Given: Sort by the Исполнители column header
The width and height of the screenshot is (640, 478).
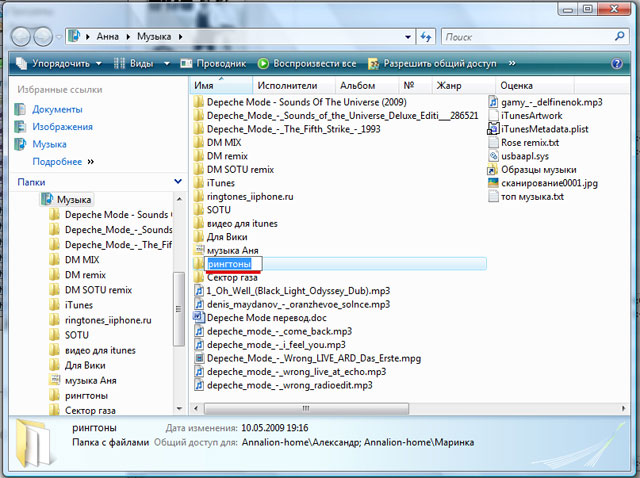Looking at the screenshot, I should click(x=293, y=85).
